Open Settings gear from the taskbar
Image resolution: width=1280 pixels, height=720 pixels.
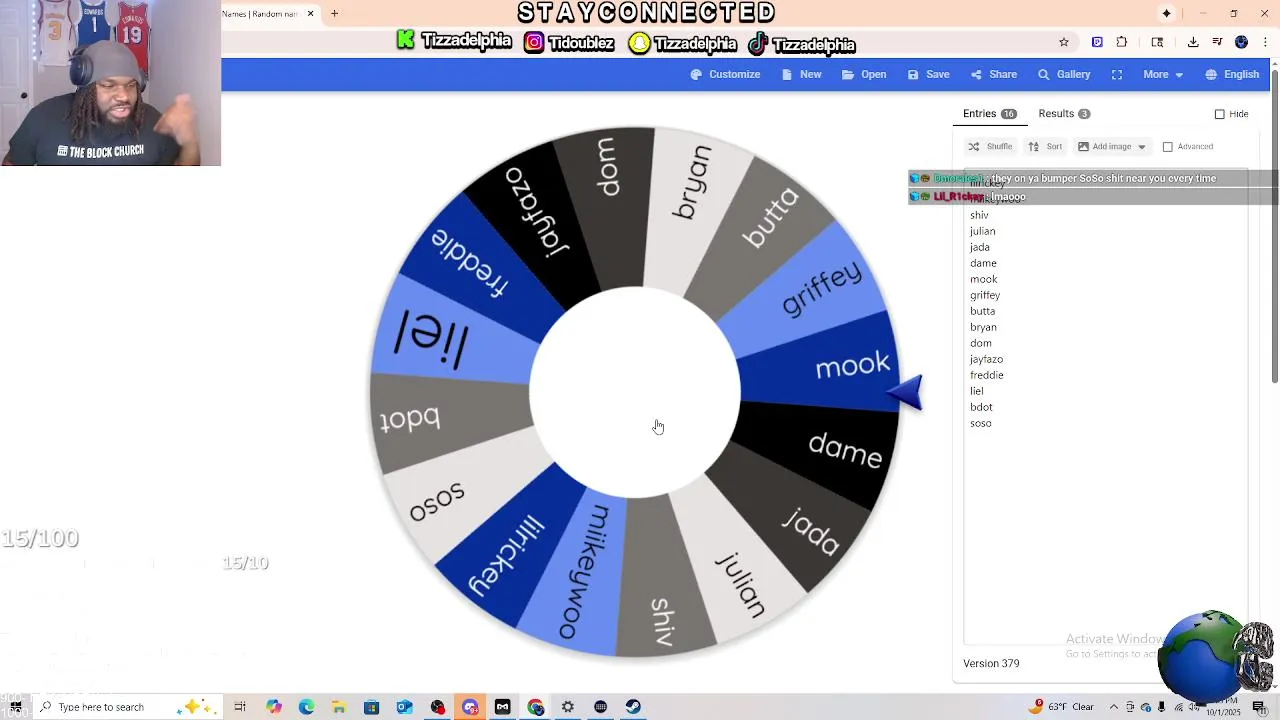point(568,707)
